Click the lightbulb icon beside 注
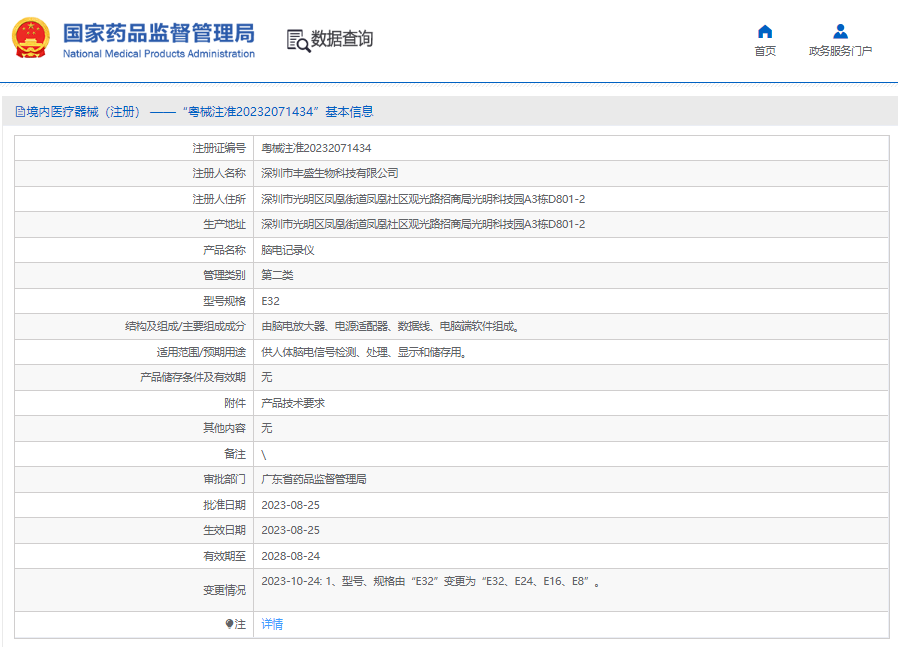This screenshot has height=647, width=898. 229,624
